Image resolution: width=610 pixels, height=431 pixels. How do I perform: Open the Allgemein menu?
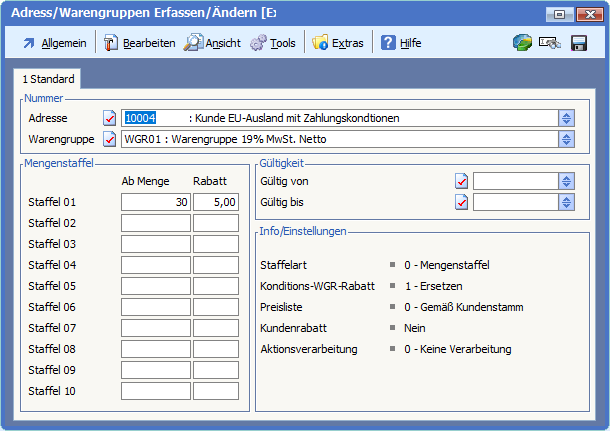[x=54, y=43]
